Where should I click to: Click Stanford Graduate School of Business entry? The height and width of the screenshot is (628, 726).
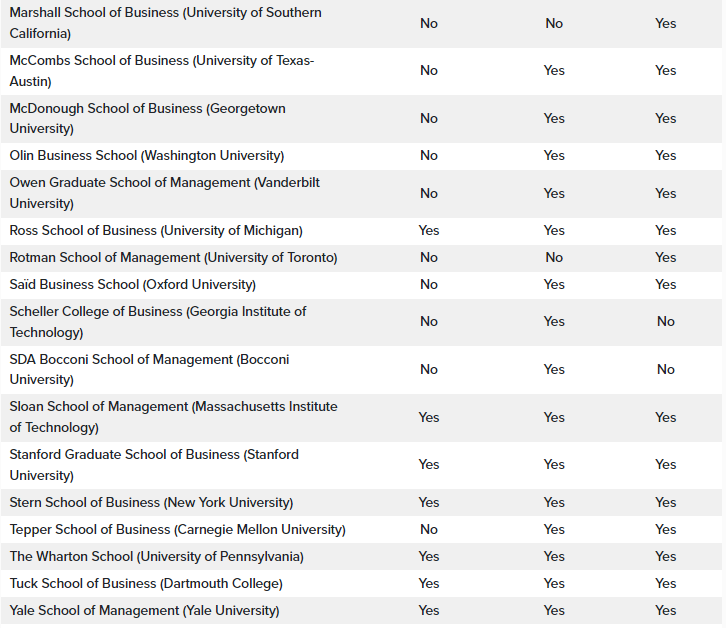(154, 465)
